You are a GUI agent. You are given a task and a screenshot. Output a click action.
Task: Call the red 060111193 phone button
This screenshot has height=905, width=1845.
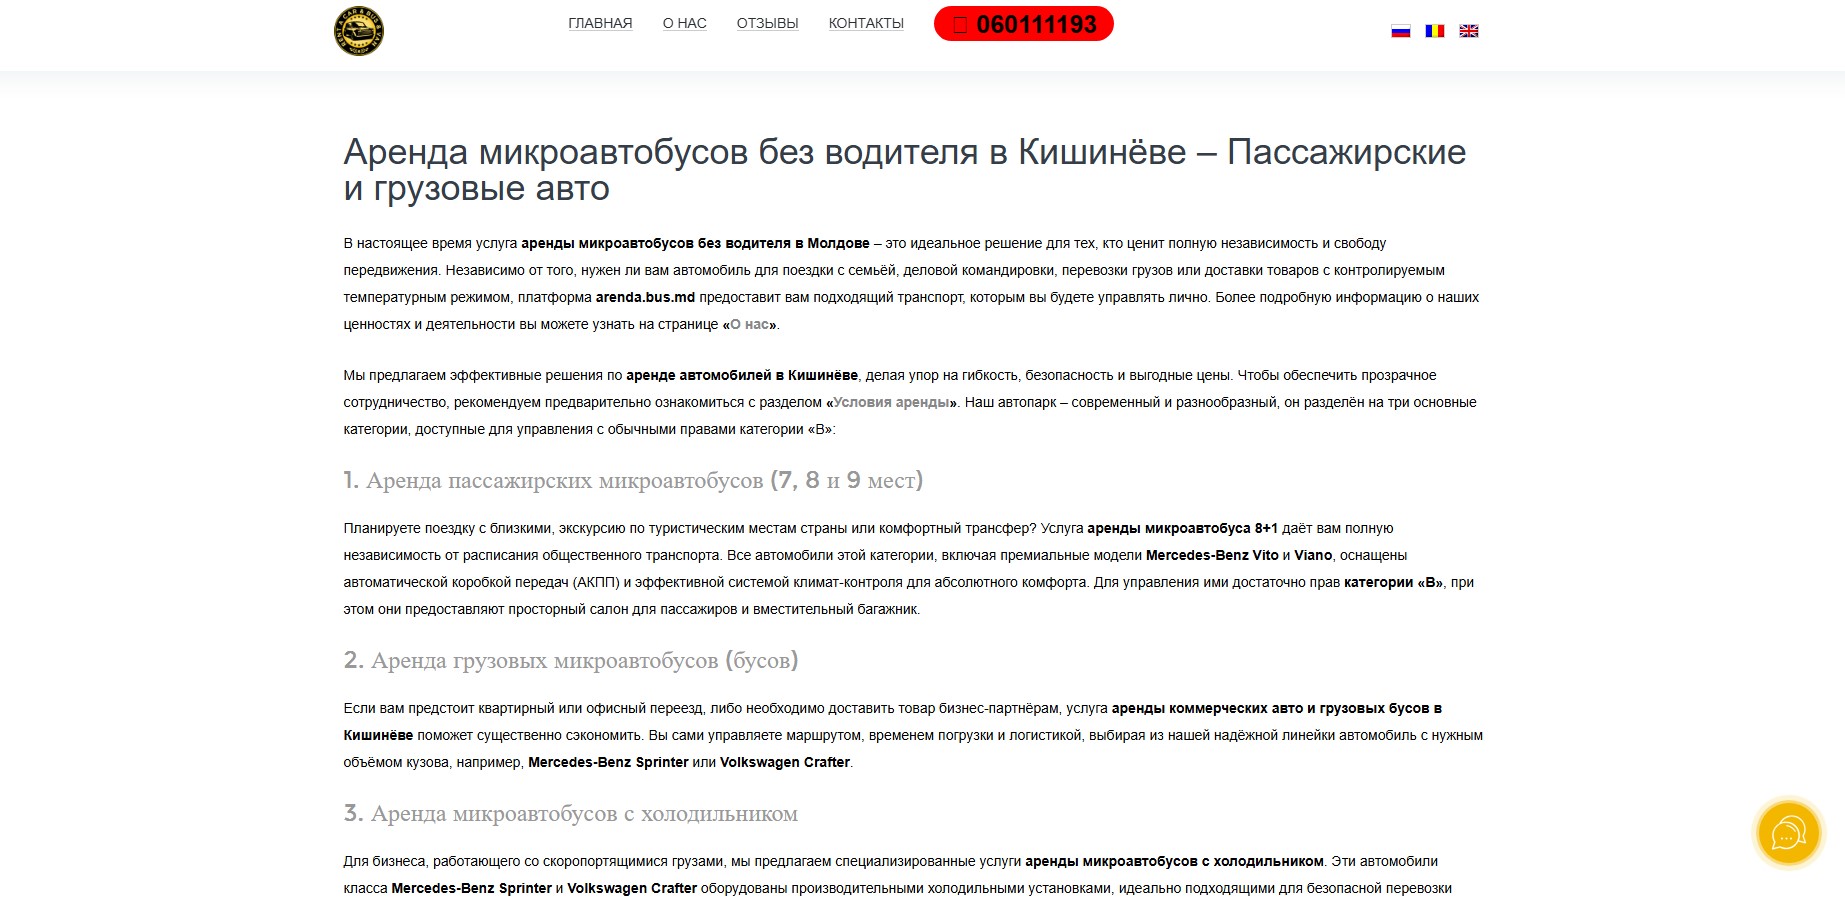(1024, 24)
